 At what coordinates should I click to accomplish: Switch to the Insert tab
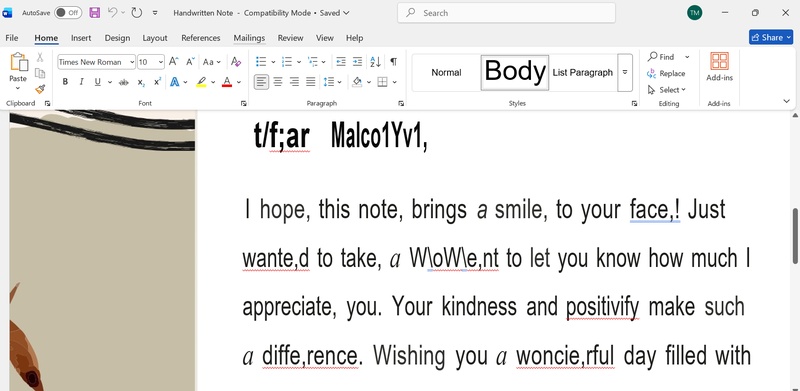point(81,38)
